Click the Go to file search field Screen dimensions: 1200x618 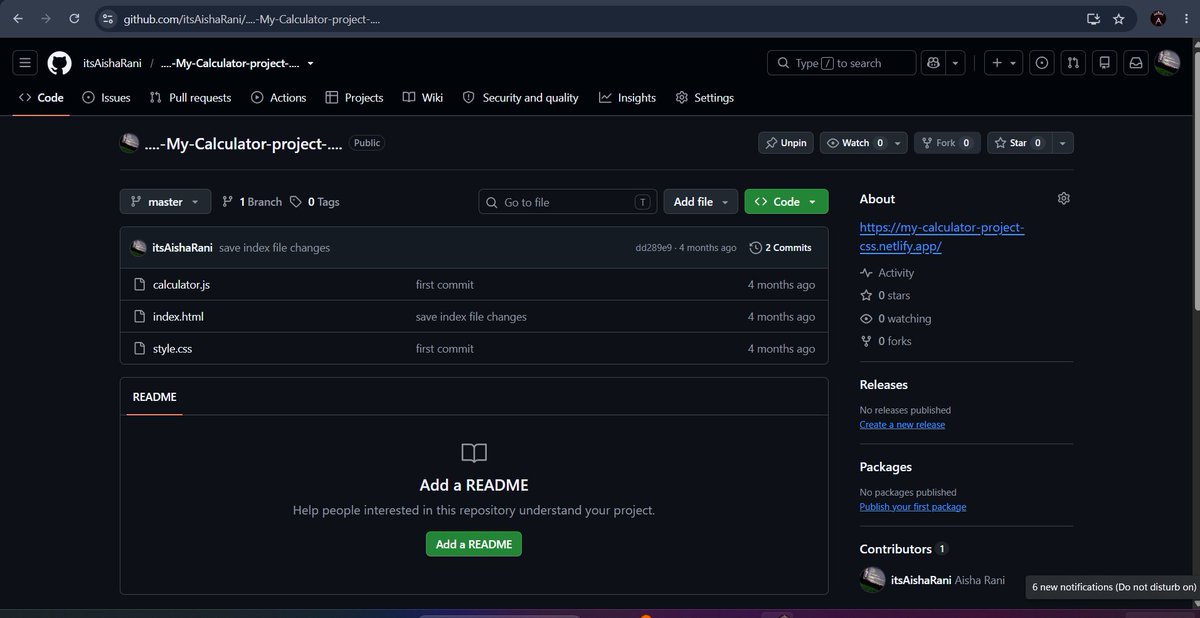[568, 202]
